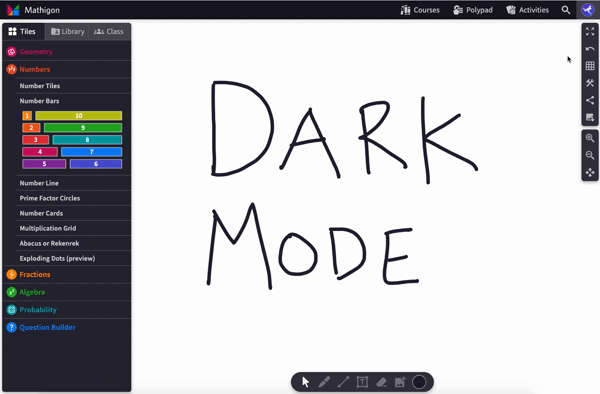Pick the straight Line tool
Viewport: 600px width, 394px height.
[343, 382]
